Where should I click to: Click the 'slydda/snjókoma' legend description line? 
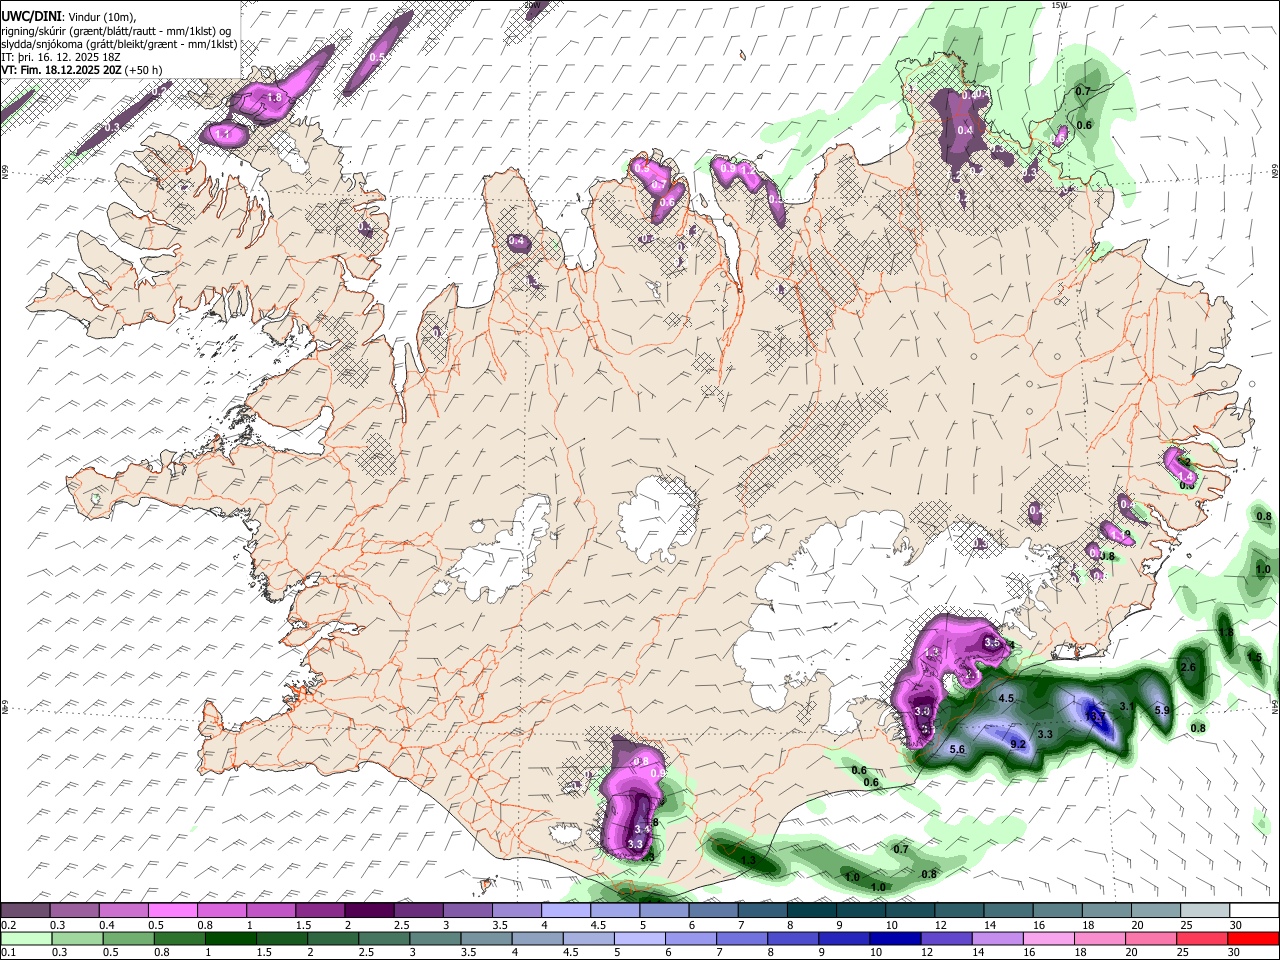tap(119, 44)
